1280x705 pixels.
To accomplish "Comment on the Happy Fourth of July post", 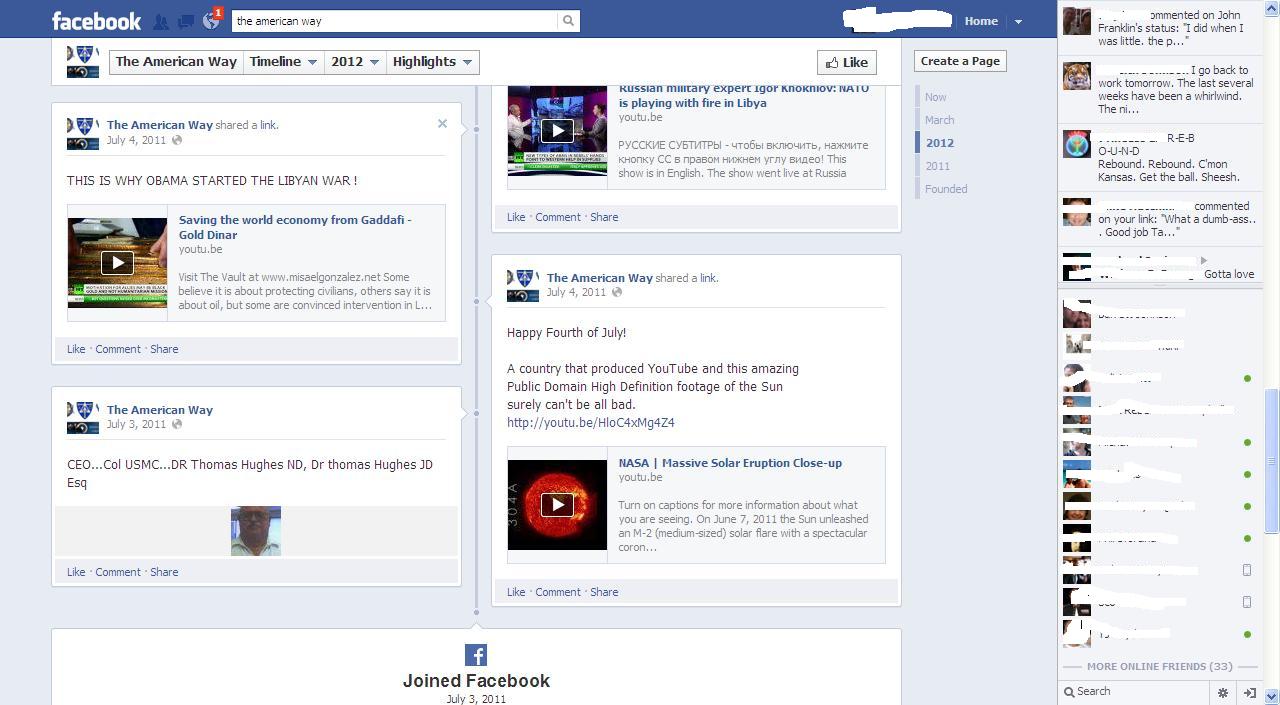I will [x=558, y=592].
